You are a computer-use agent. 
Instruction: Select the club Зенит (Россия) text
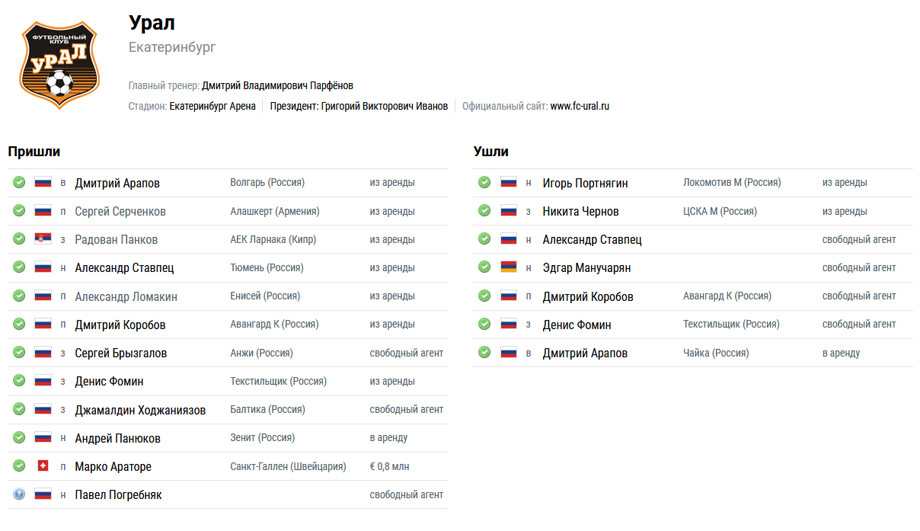(x=262, y=438)
